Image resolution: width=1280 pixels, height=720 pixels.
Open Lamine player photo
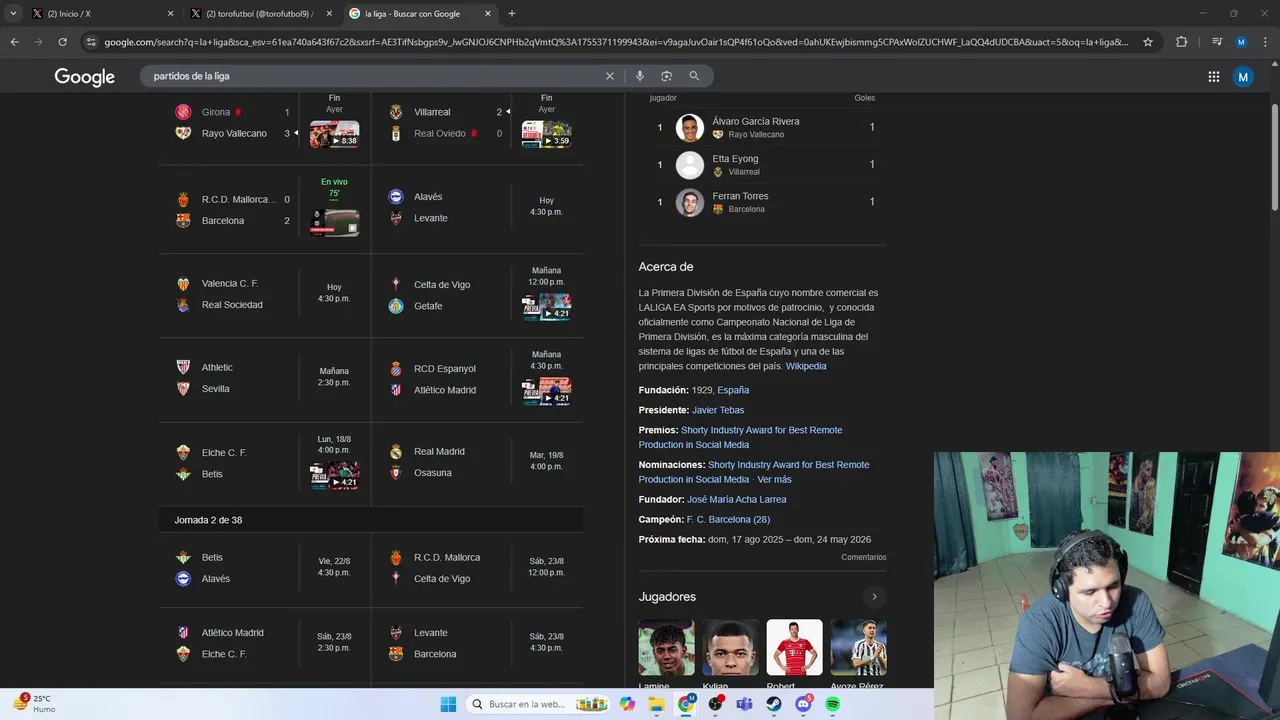[666, 648]
